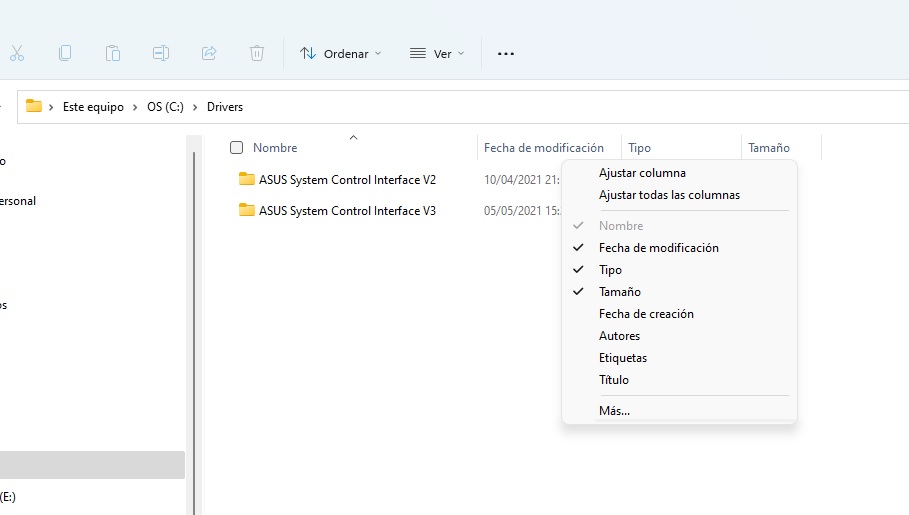Click the Delete trash can icon
The height and width of the screenshot is (515, 909).
[257, 53]
